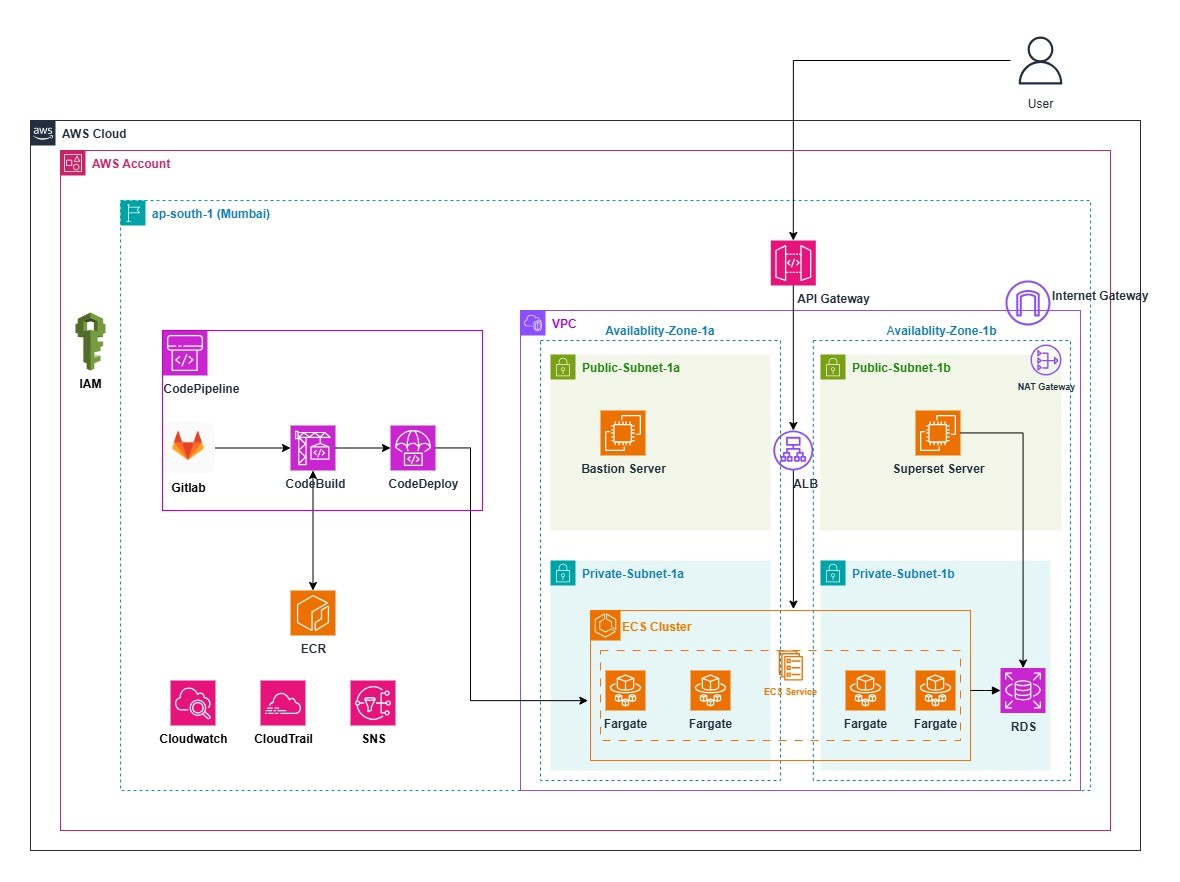
Task: Click the Superset Server icon
Action: [x=938, y=433]
